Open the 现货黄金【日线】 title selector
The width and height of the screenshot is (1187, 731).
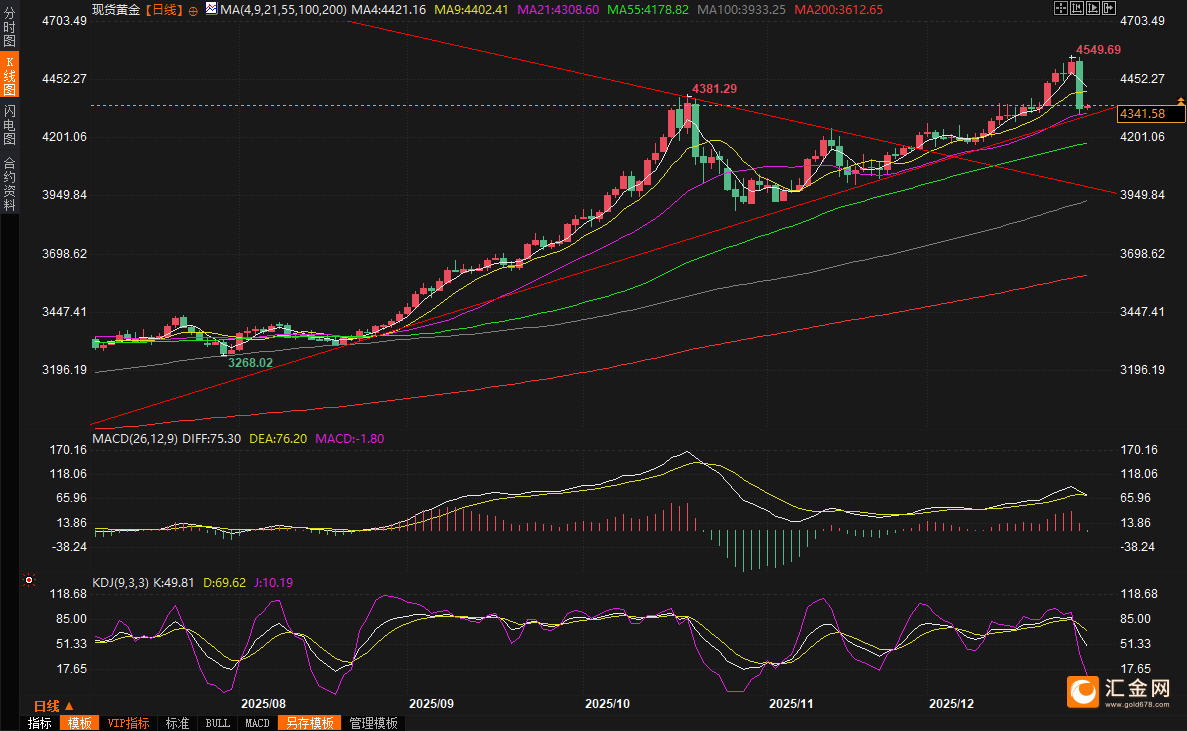point(137,9)
